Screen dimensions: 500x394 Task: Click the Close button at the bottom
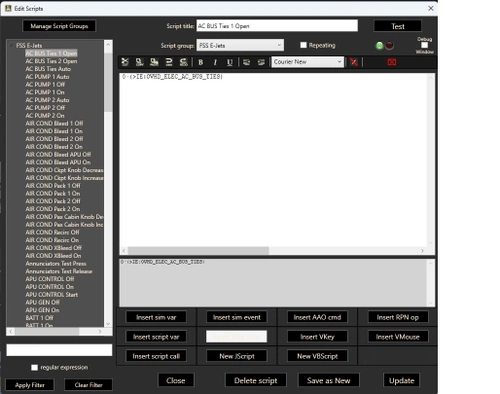pyautogui.click(x=176, y=380)
